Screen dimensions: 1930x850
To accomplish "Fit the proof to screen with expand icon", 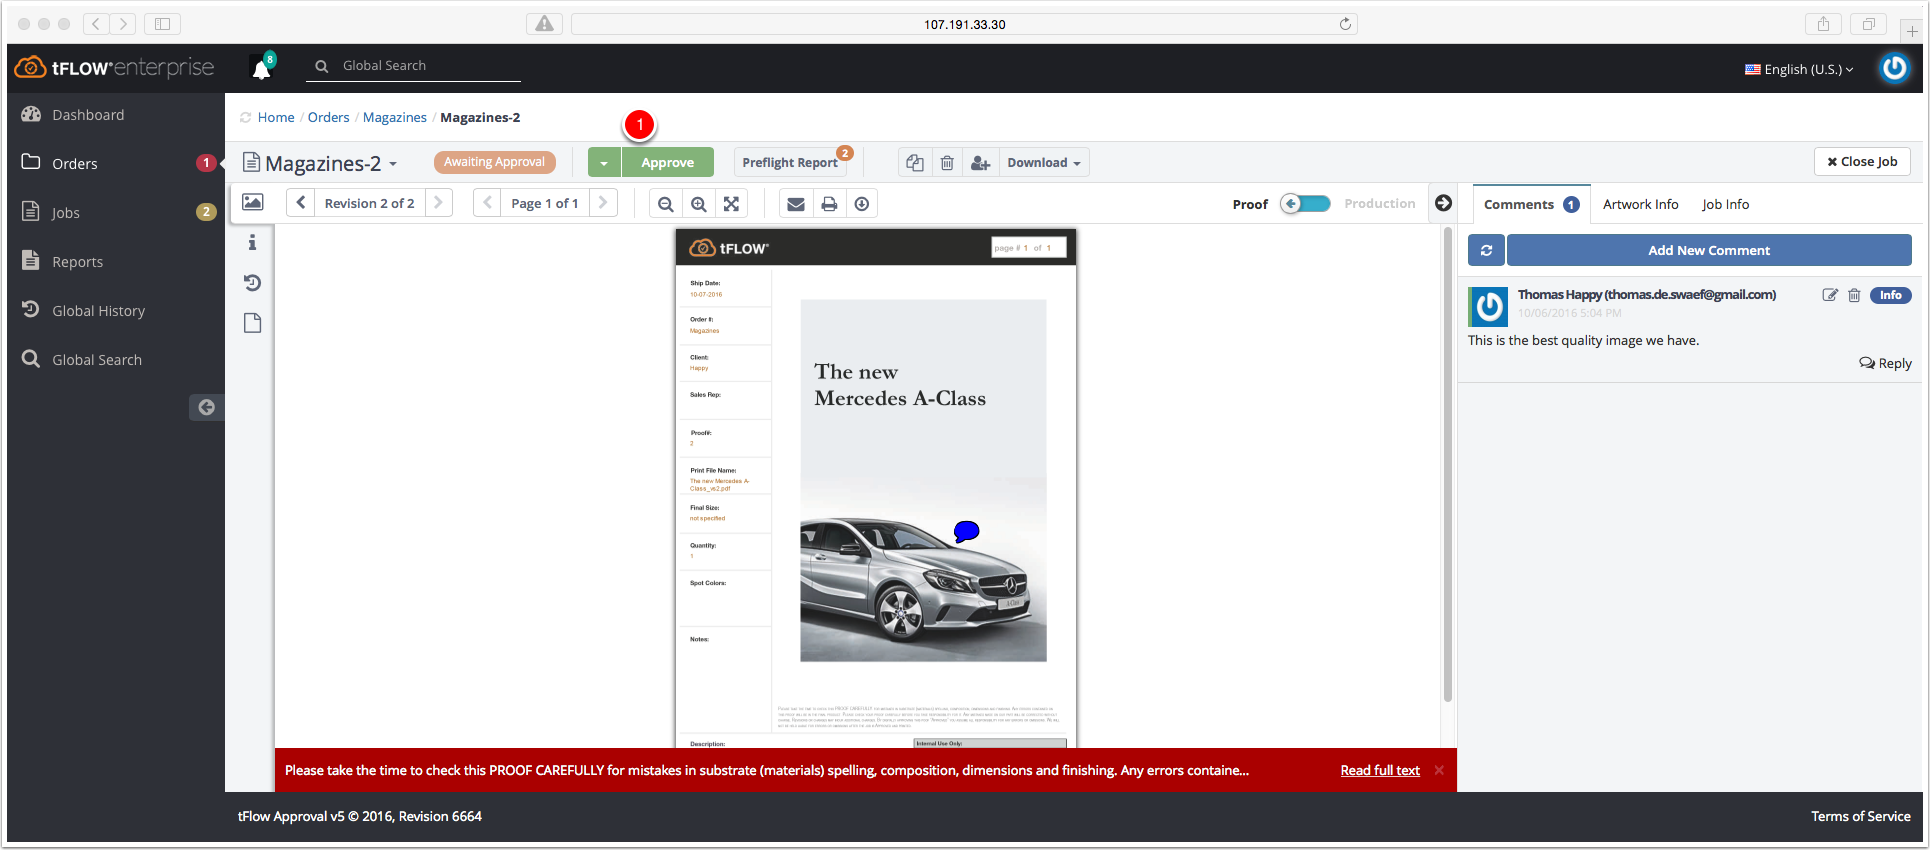I will [x=731, y=204].
